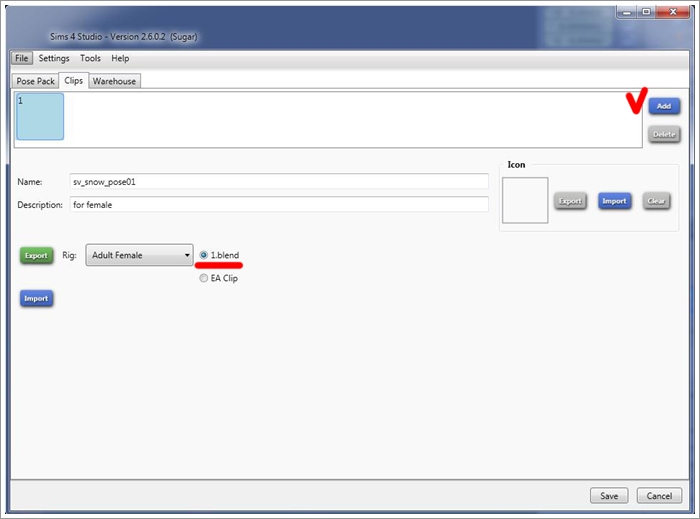700x519 pixels.
Task: Select clip thumbnail number 1
Action: [40, 116]
